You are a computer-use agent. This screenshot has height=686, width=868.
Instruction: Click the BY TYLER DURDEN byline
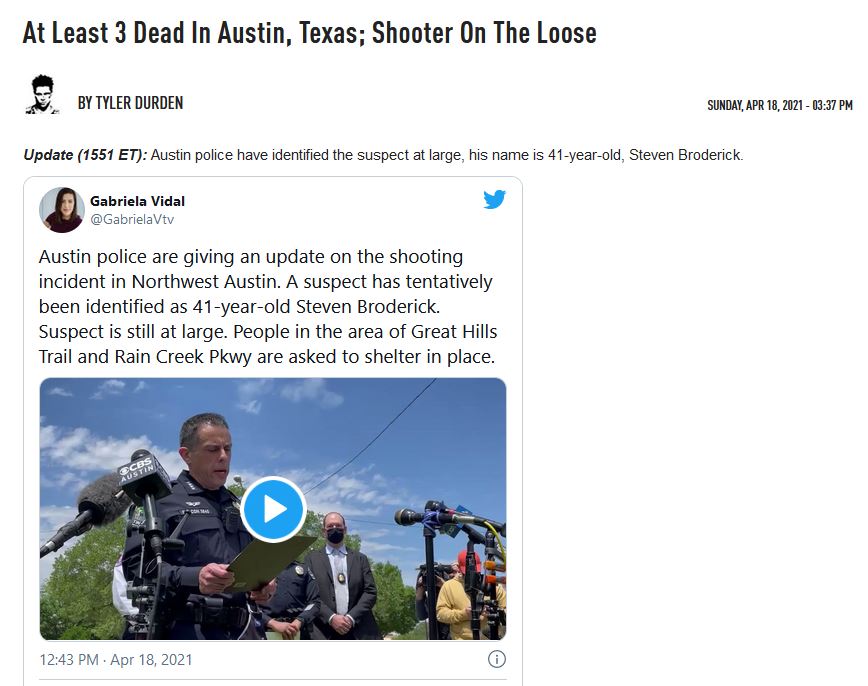pos(130,103)
